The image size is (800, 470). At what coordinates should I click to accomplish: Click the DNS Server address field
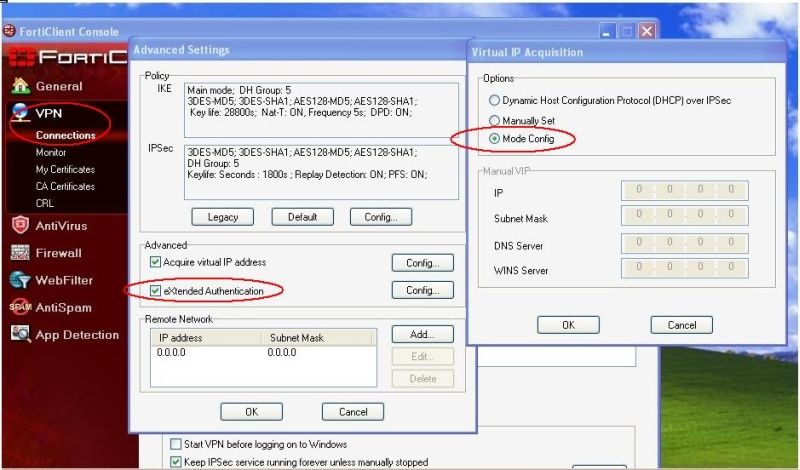click(685, 243)
